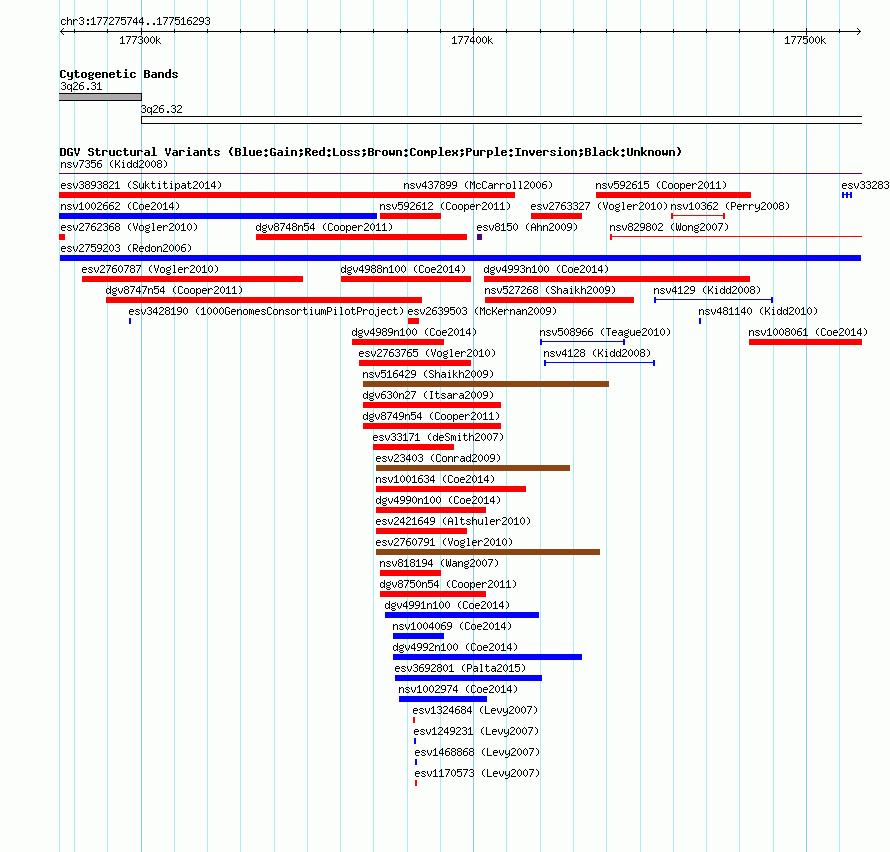Image resolution: width=890 pixels, height=852 pixels.
Task: Click the 177400k ruler position label
Action: [472, 40]
